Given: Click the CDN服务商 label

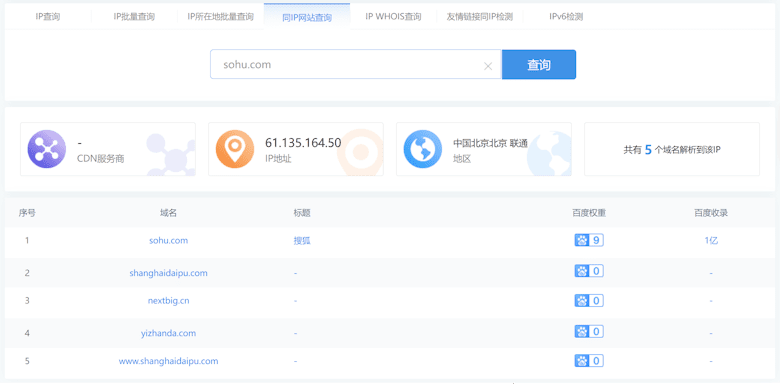Looking at the screenshot, I should [100, 159].
